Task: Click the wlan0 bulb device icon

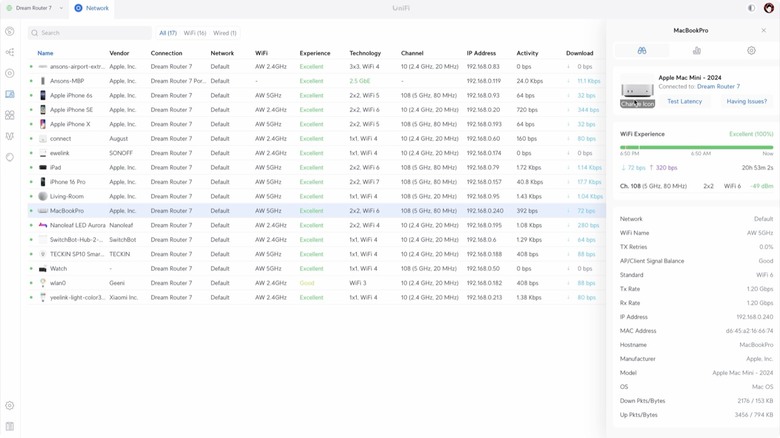Action: tap(43, 283)
